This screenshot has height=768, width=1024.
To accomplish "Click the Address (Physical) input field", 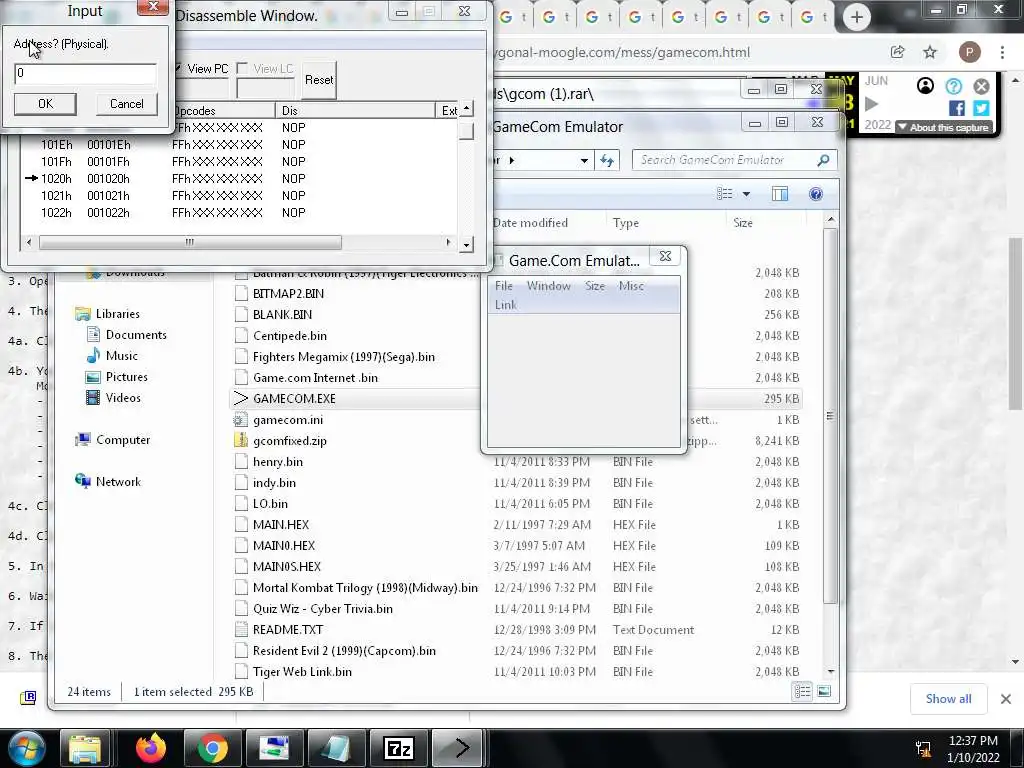I will pyautogui.click(x=85, y=73).
